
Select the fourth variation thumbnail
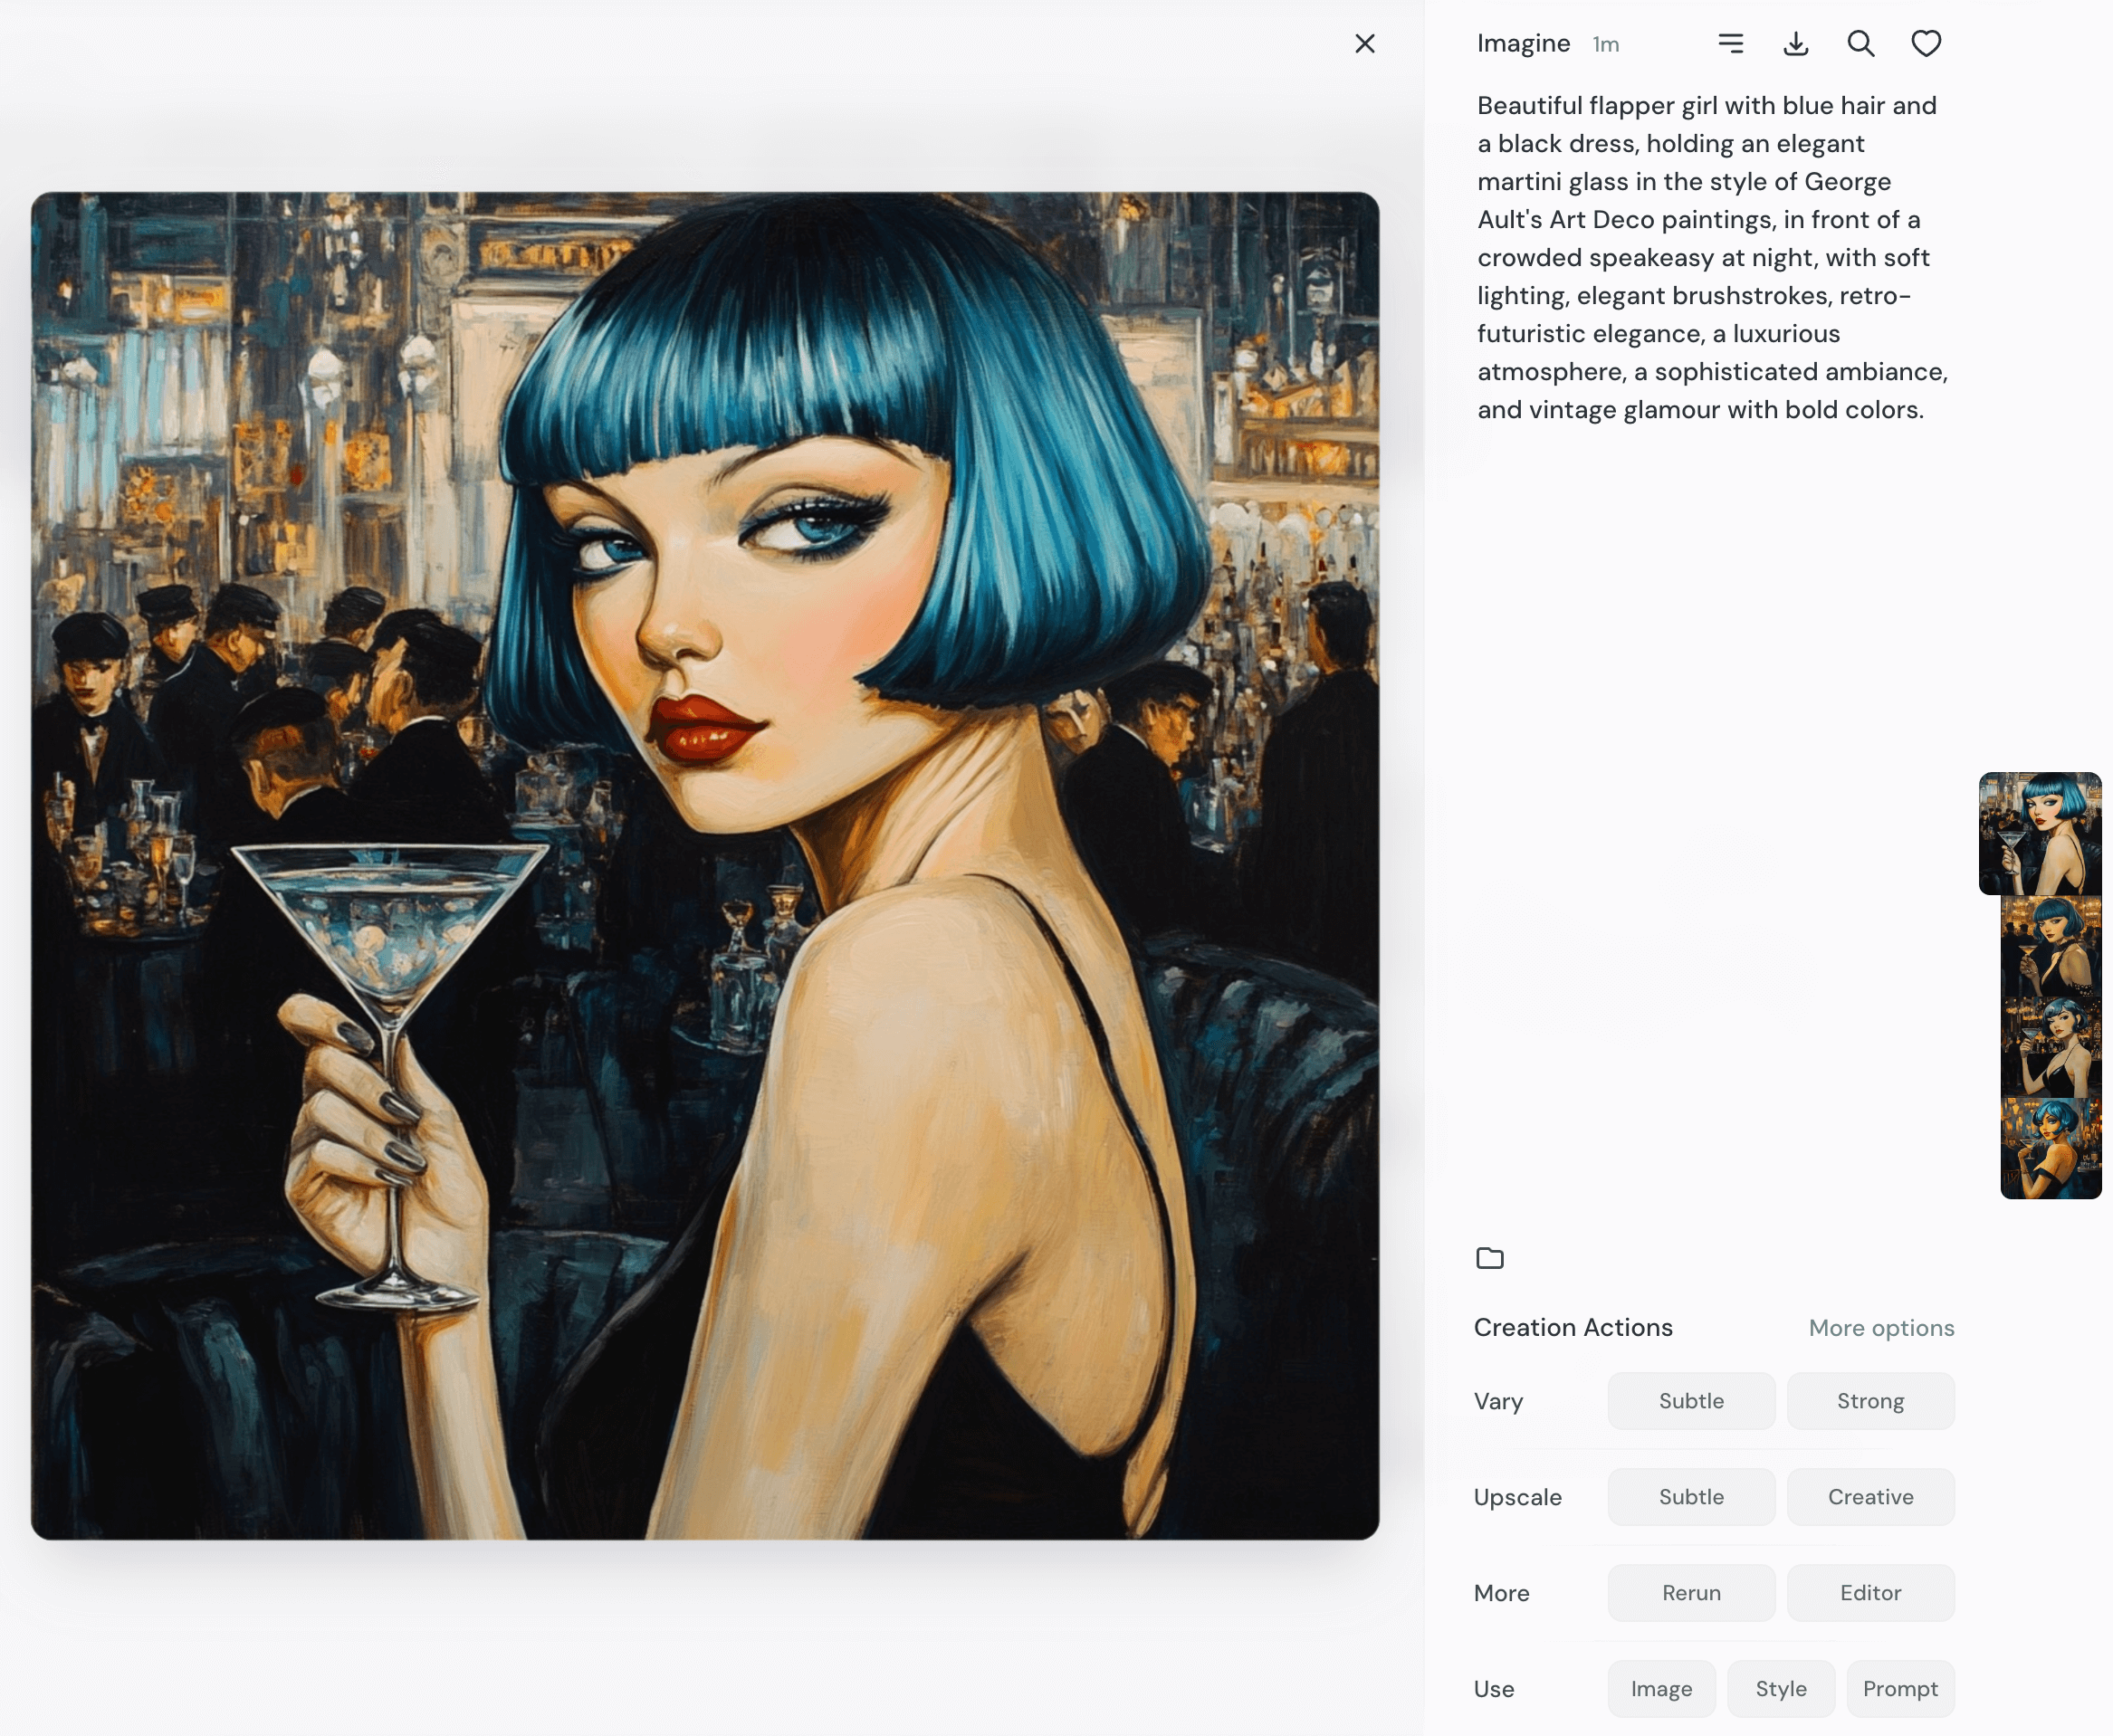pyautogui.click(x=2050, y=1148)
